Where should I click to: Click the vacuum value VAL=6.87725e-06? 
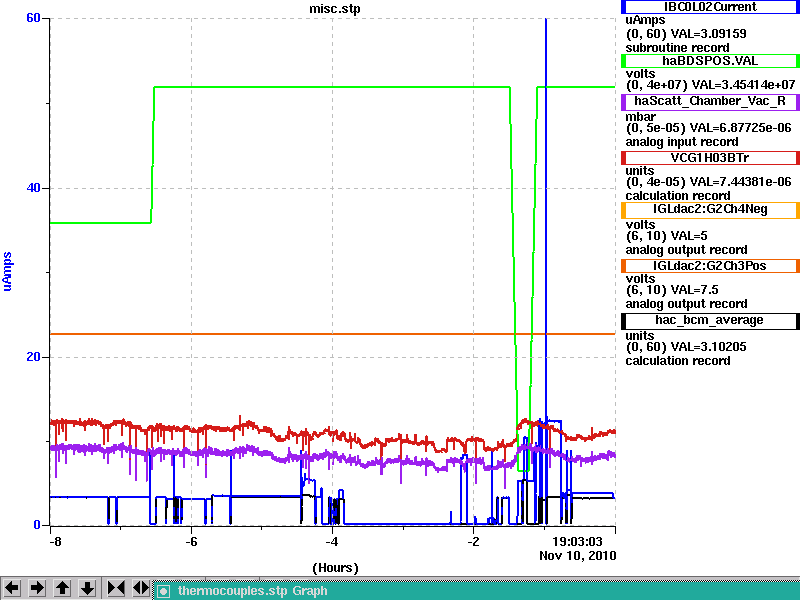740,128
